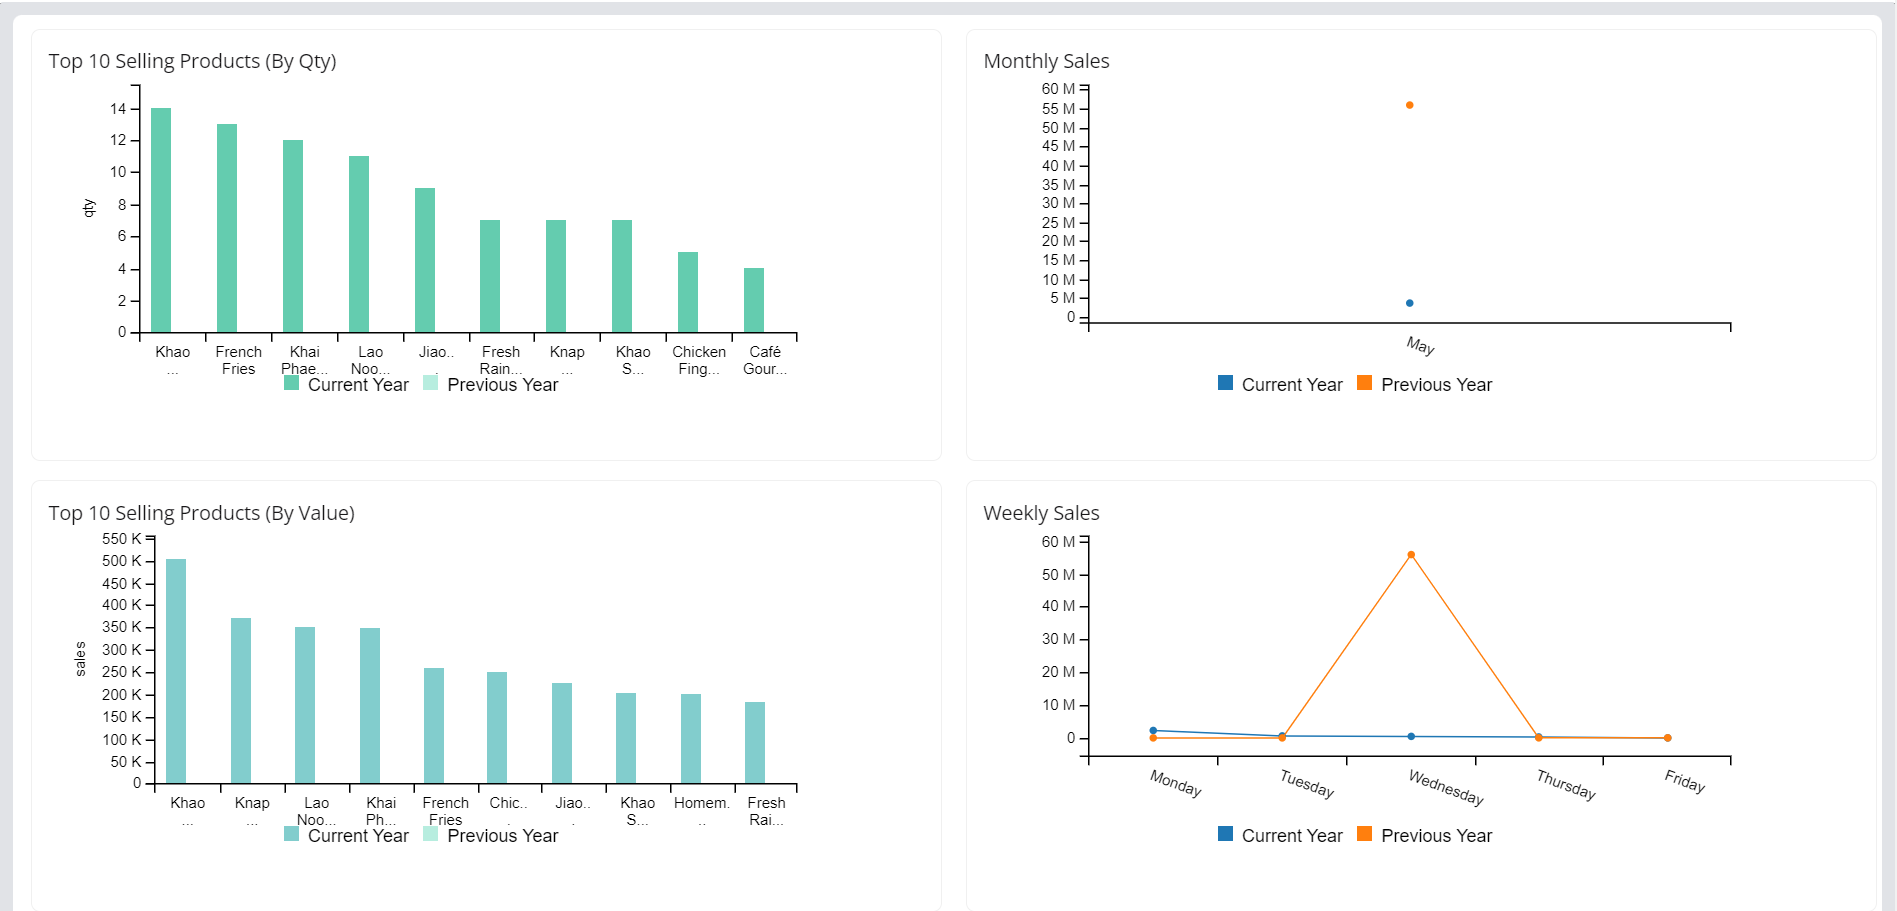Hide Current Year series via Weekly Sales legend label
This screenshot has height=911, width=1897.
[x=1291, y=836]
